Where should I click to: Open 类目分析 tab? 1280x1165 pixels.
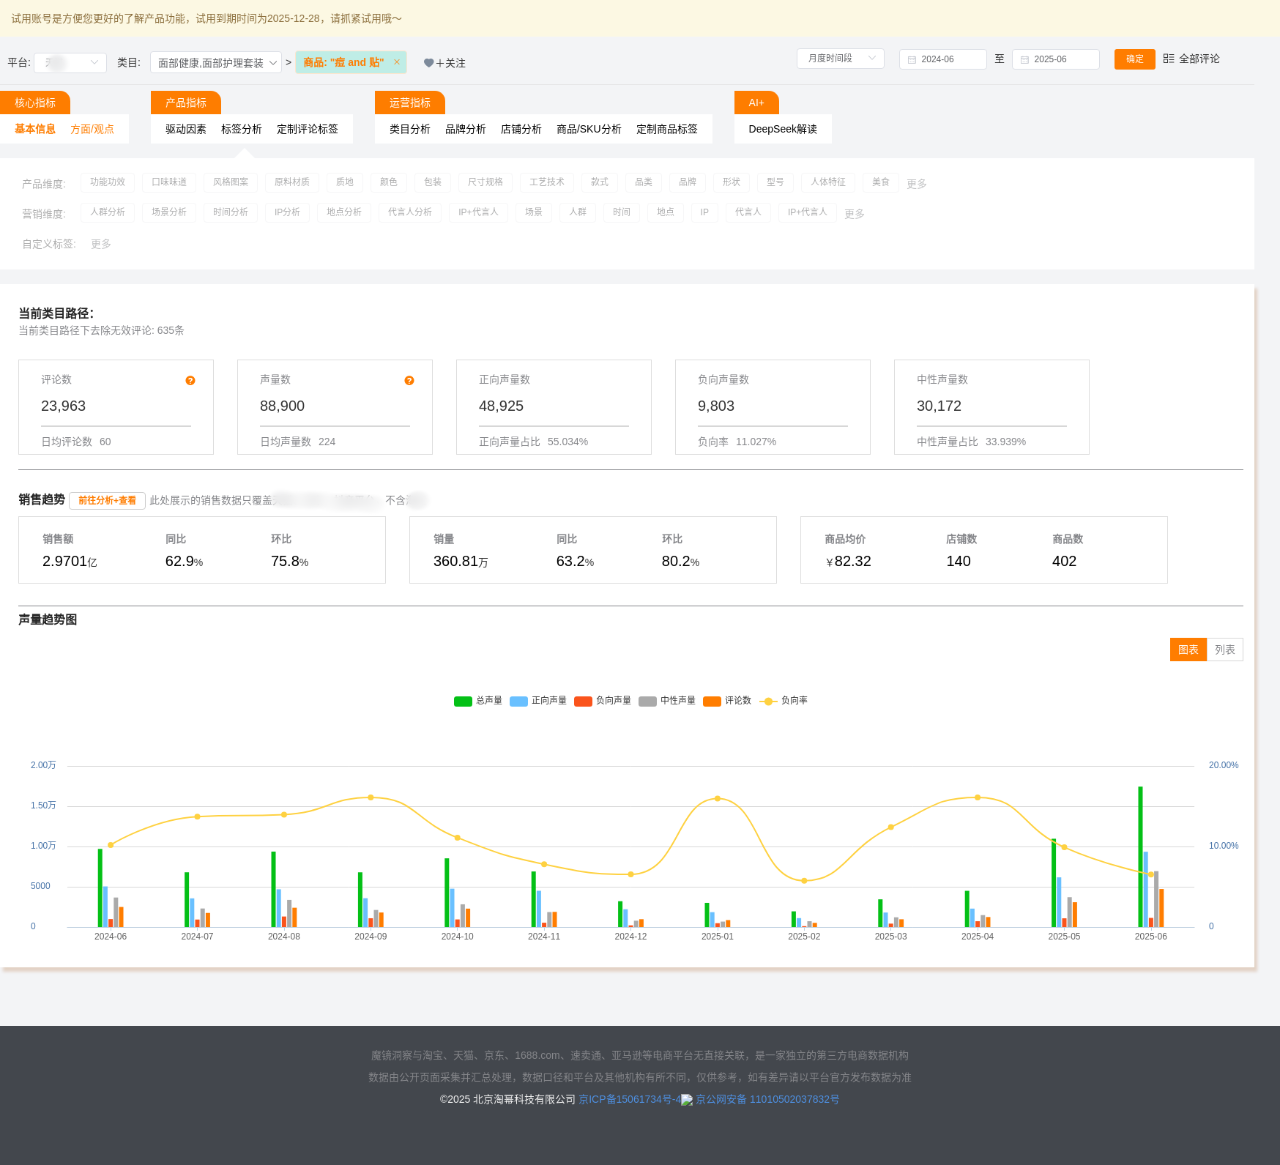(x=410, y=129)
